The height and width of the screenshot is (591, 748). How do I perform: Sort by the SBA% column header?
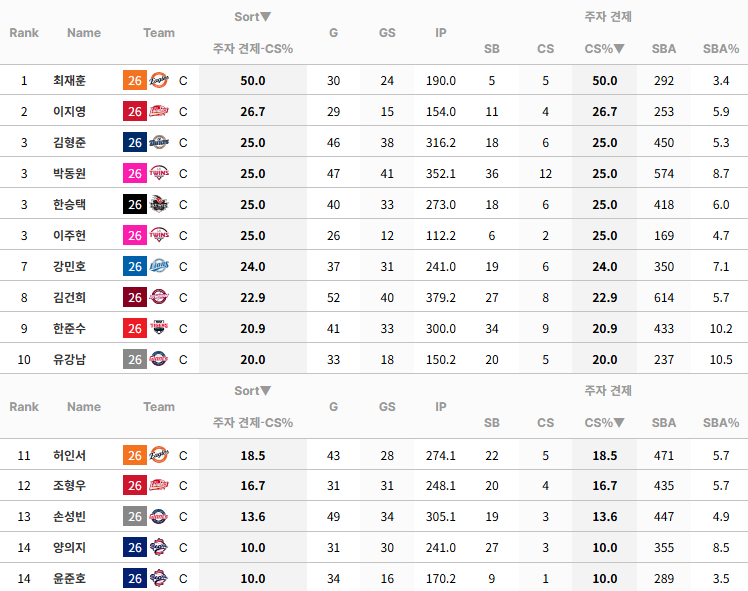pos(721,49)
